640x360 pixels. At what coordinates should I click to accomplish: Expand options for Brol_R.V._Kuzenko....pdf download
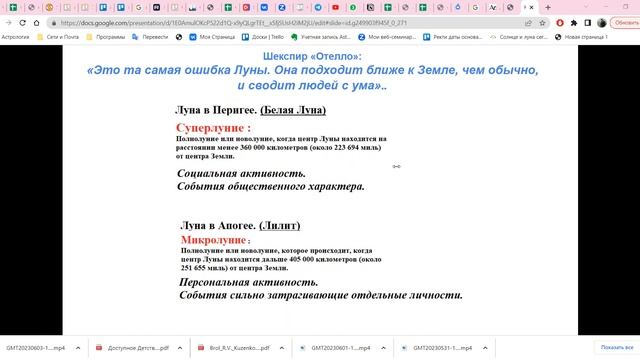(282, 348)
